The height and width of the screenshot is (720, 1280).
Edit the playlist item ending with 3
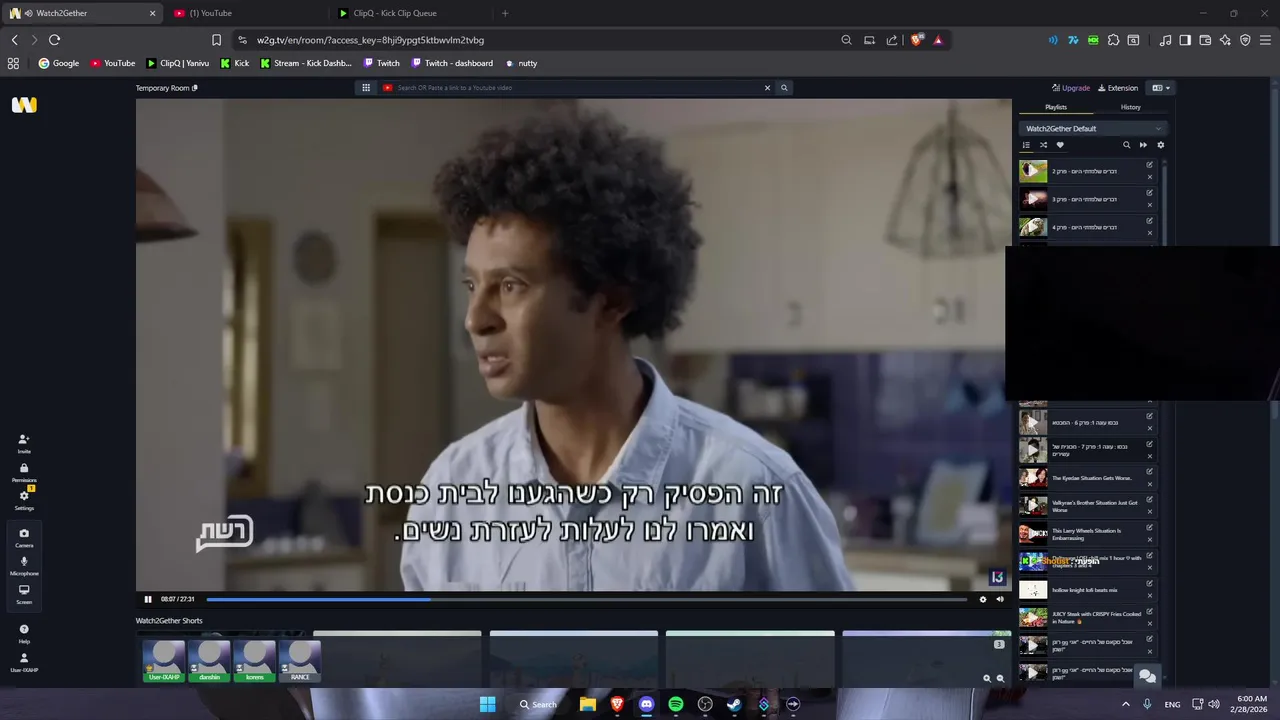[x=1149, y=193]
